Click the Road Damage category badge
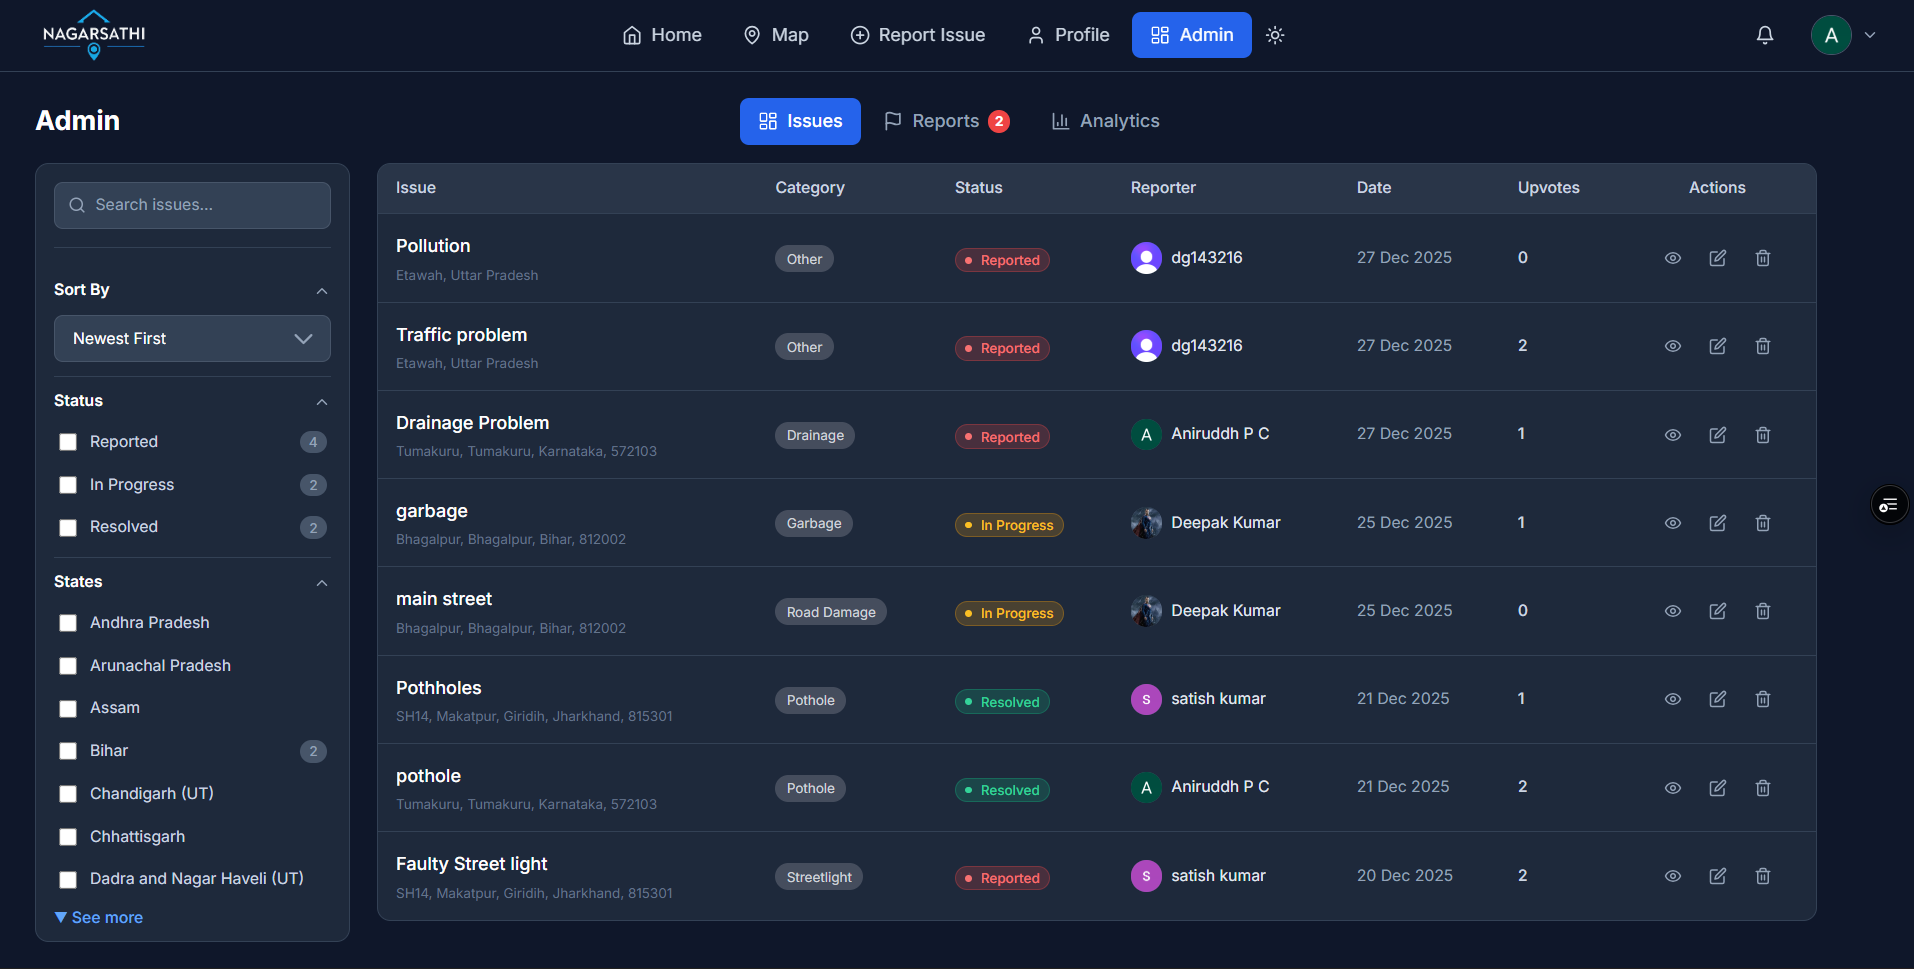 pyautogui.click(x=831, y=612)
